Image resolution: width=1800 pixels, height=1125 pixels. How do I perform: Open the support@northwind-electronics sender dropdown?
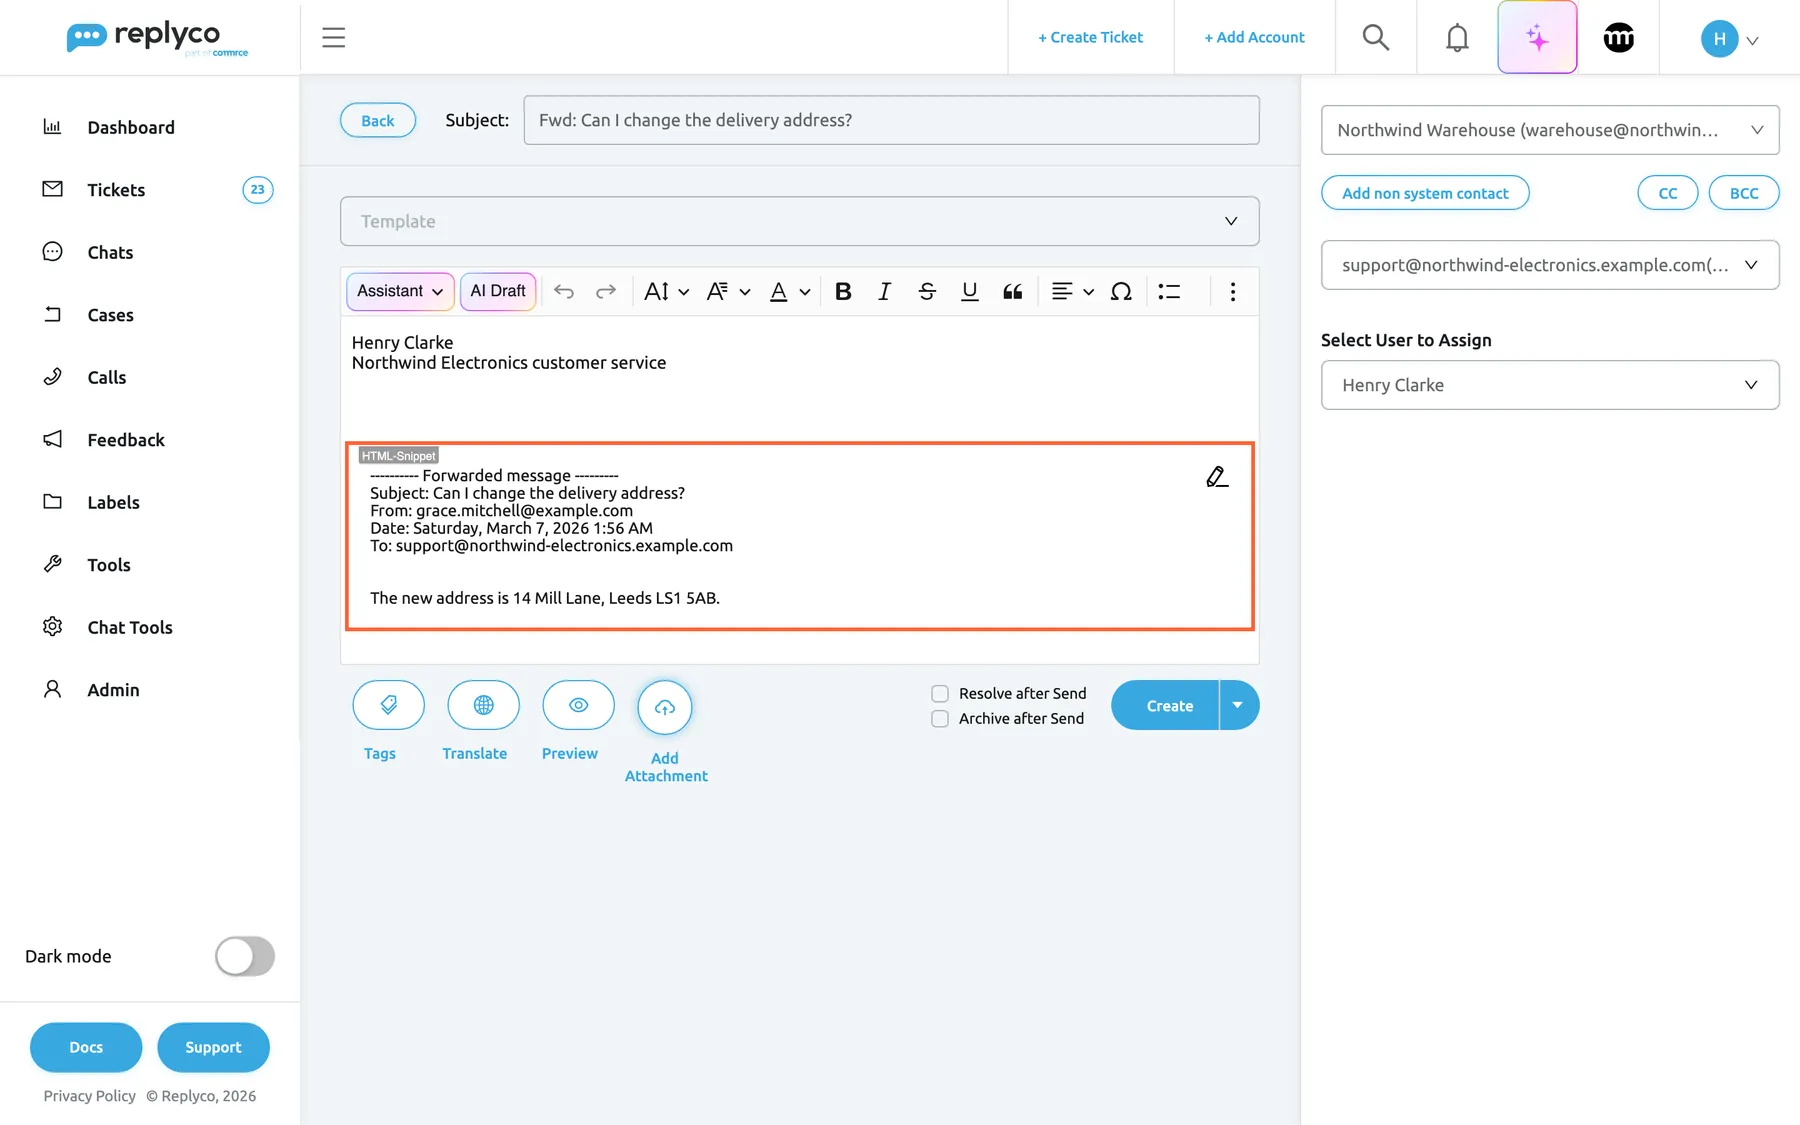[1550, 265]
